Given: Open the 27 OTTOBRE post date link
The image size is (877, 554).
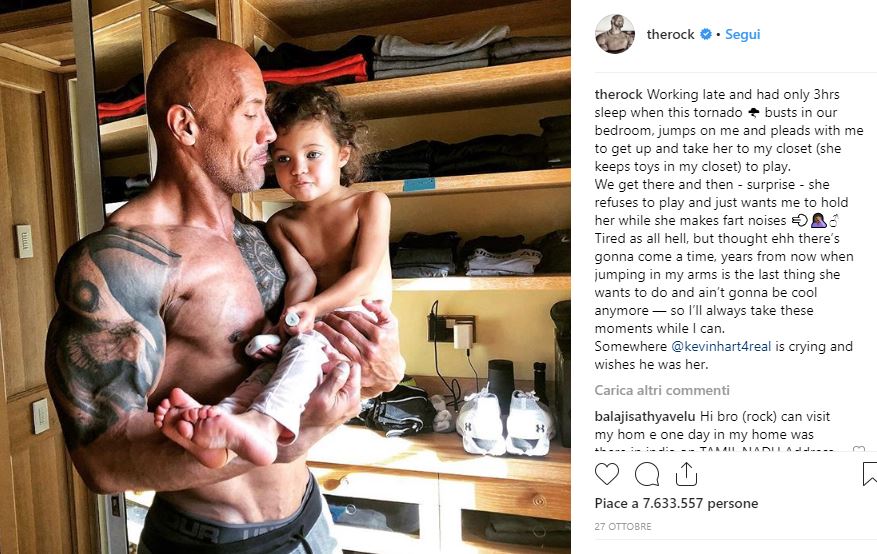Looking at the screenshot, I should (623, 526).
